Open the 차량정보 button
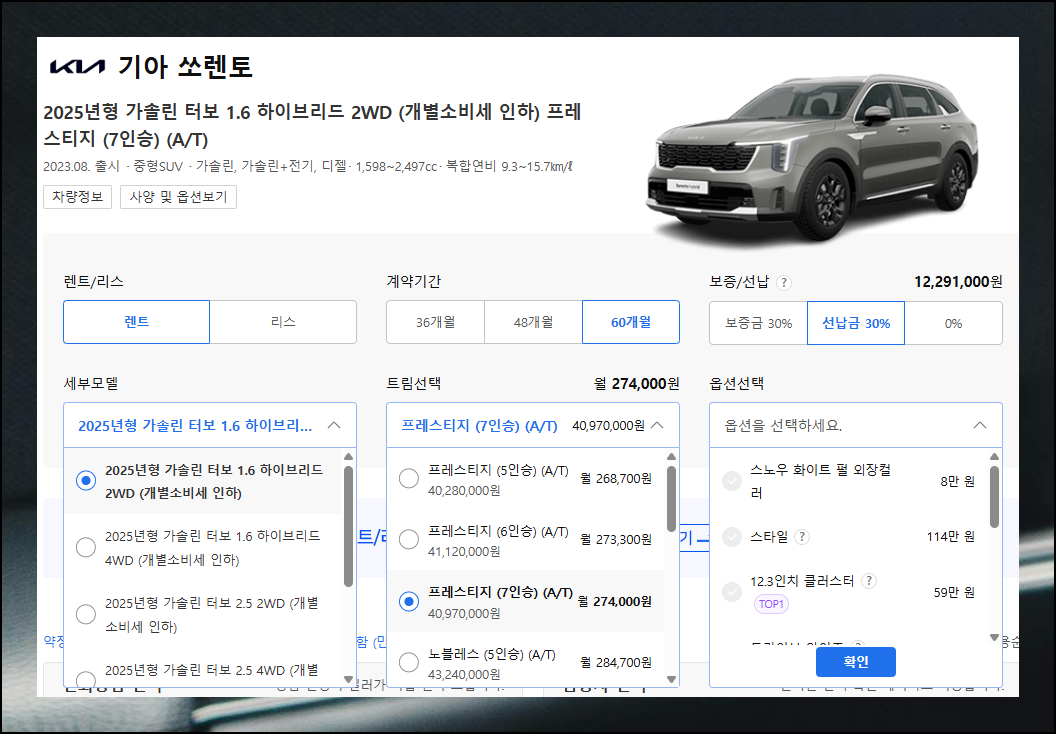 (77, 197)
